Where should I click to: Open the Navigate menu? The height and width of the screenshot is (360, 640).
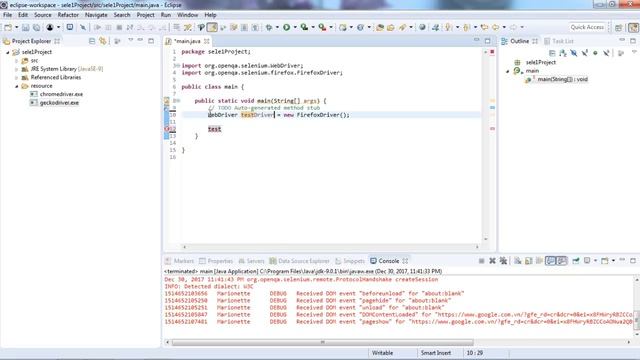coord(96,15)
